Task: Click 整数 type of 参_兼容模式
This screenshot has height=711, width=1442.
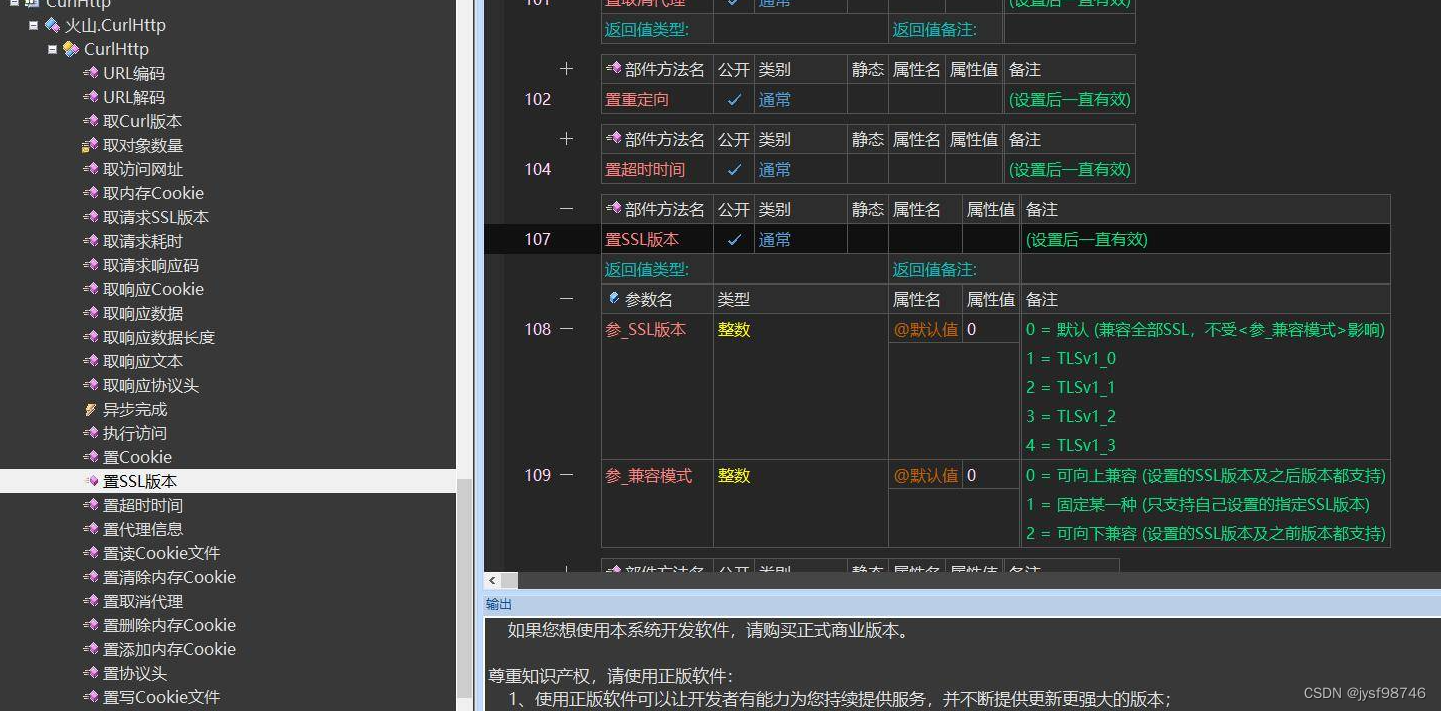Action: pos(734,475)
